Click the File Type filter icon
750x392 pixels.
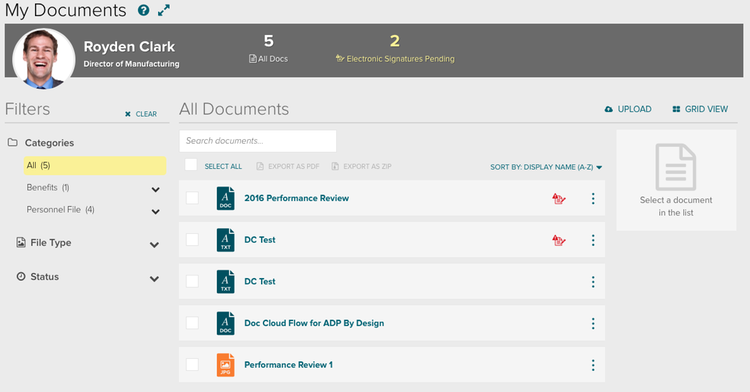pyautogui.click(x=21, y=242)
